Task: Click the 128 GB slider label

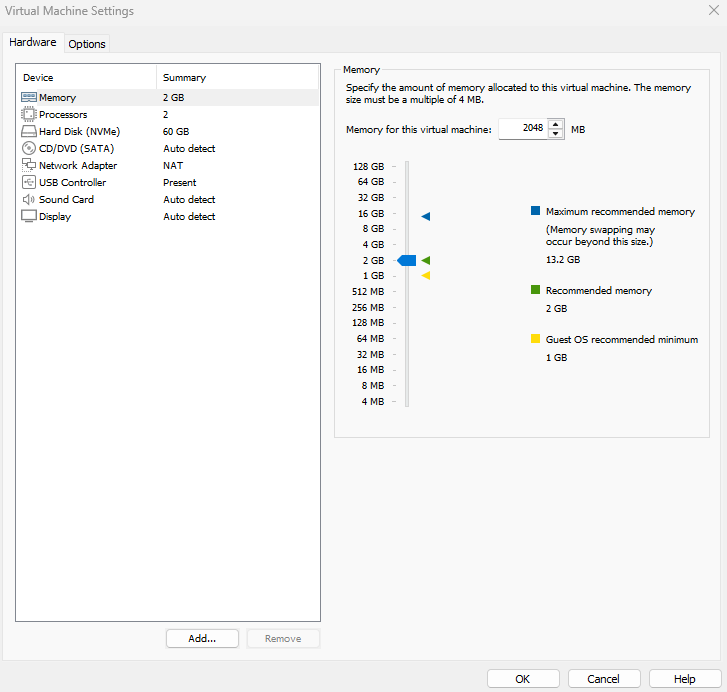Action: 369,166
